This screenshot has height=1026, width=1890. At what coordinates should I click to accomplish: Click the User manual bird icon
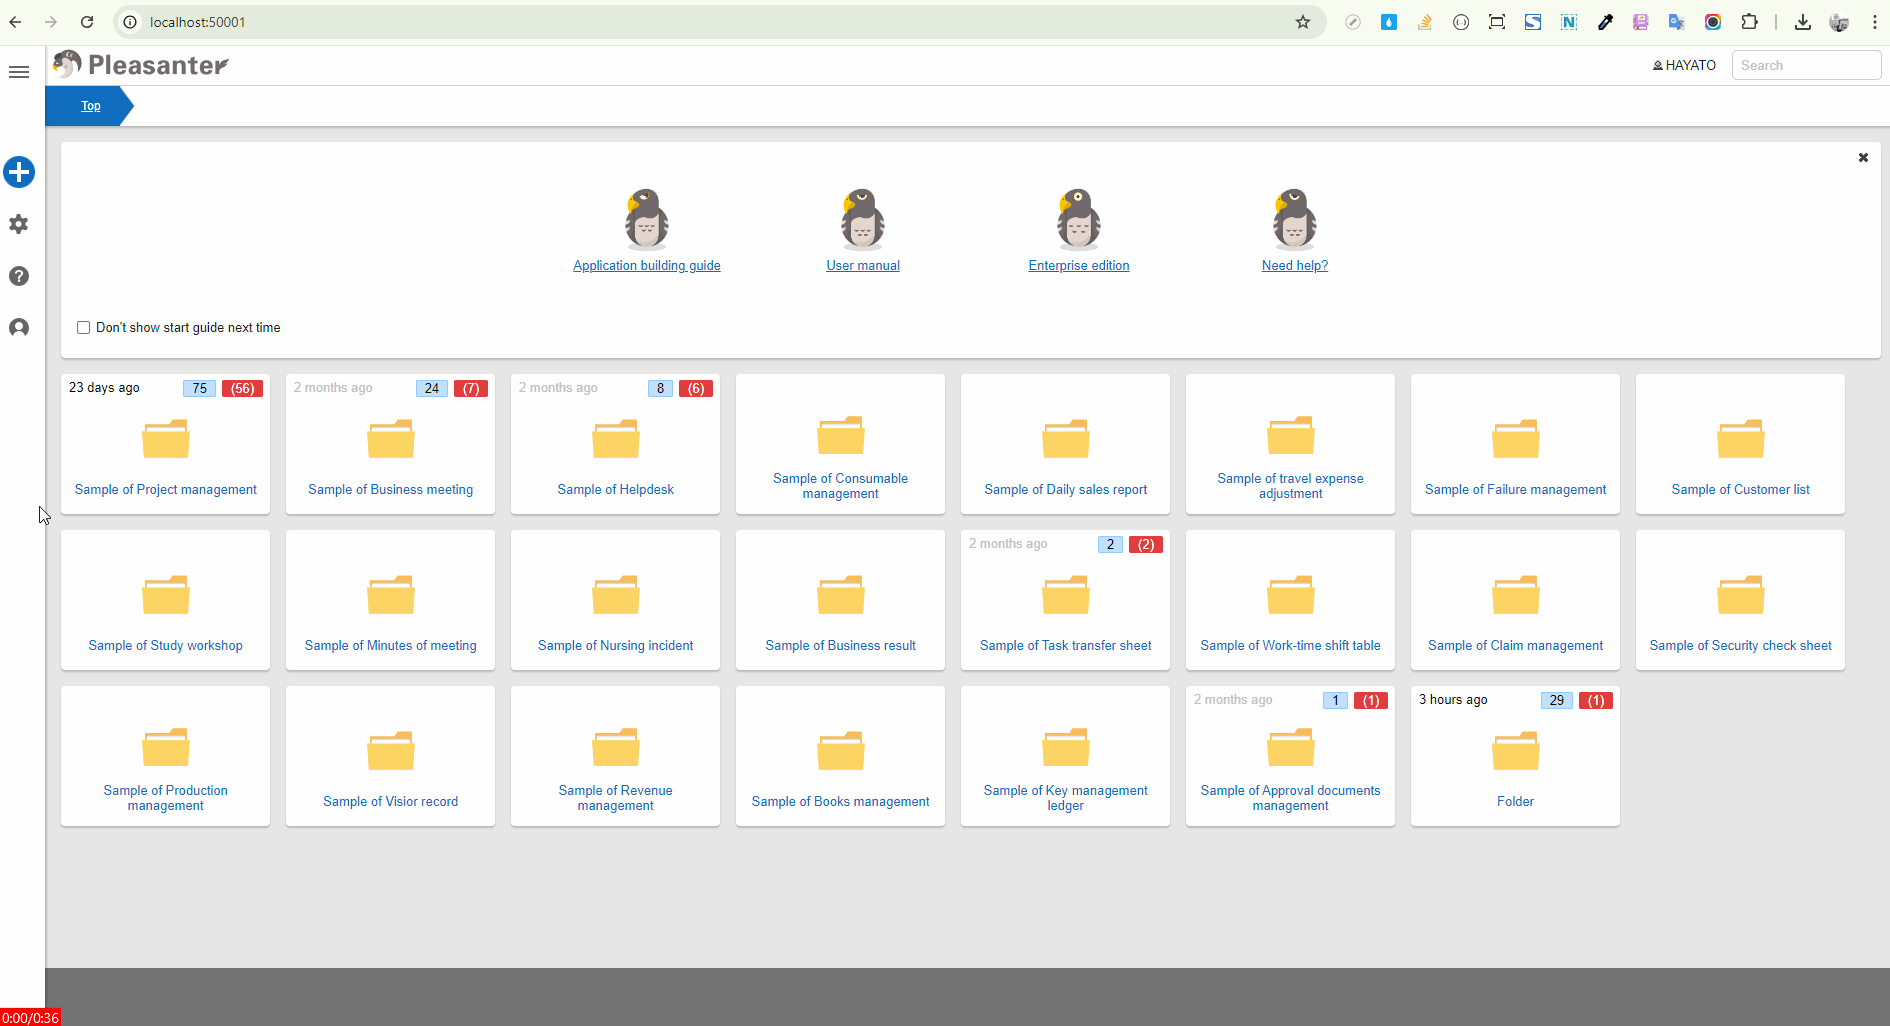coord(863,219)
